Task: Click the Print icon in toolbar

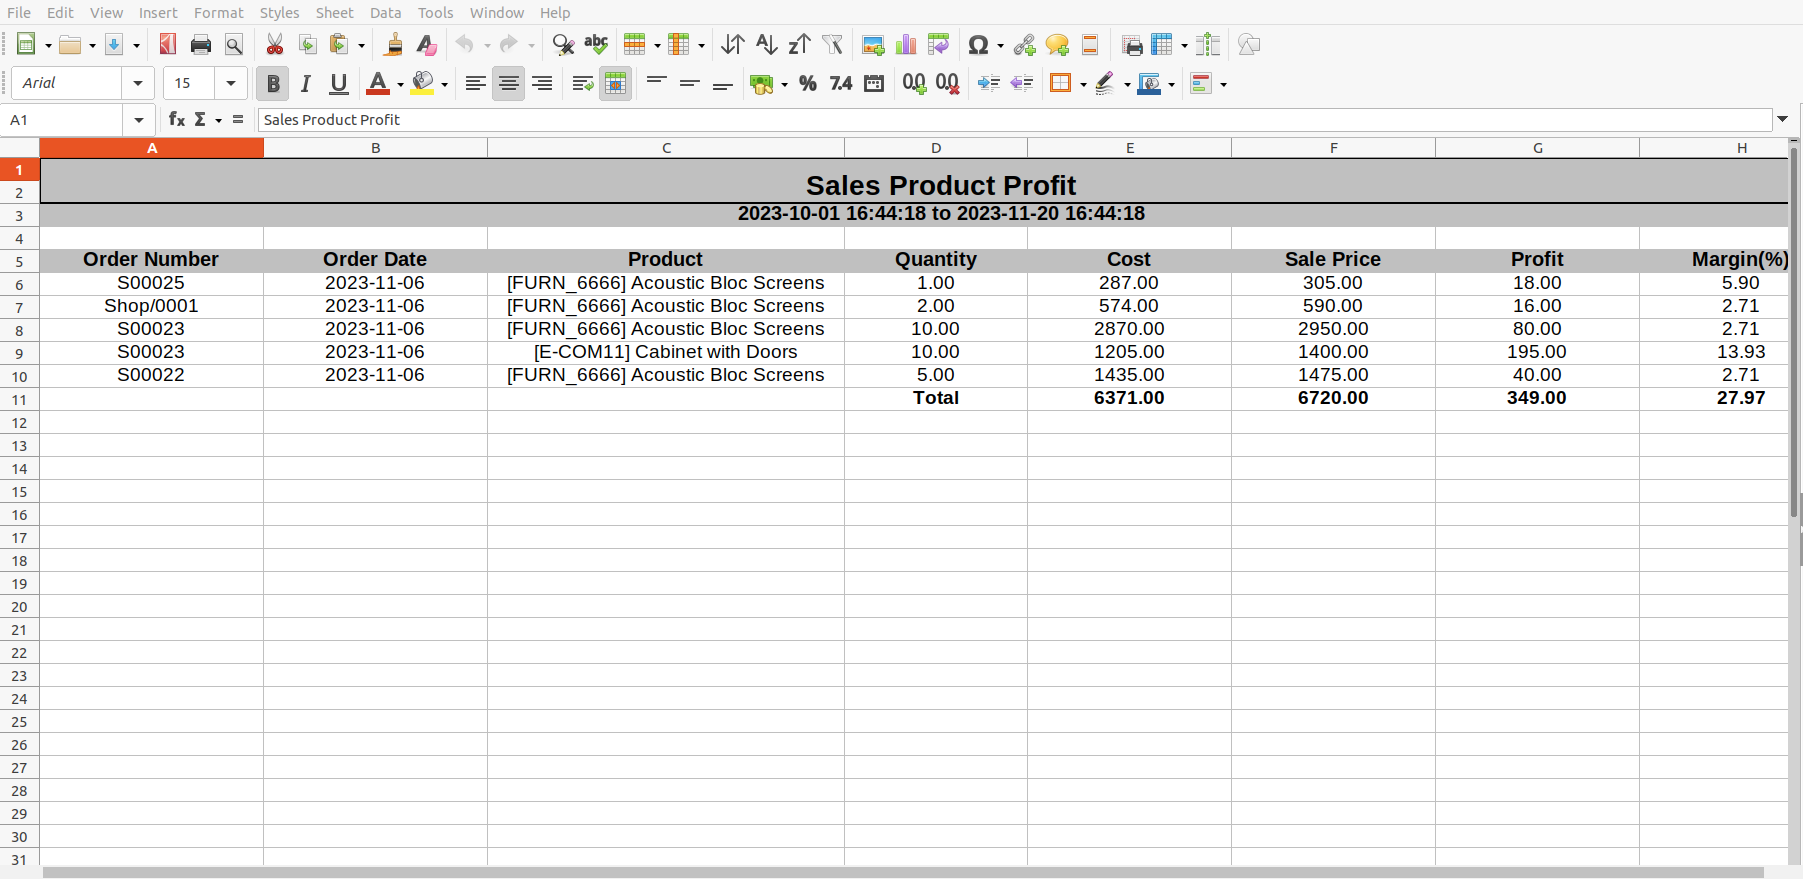Action: (201, 45)
